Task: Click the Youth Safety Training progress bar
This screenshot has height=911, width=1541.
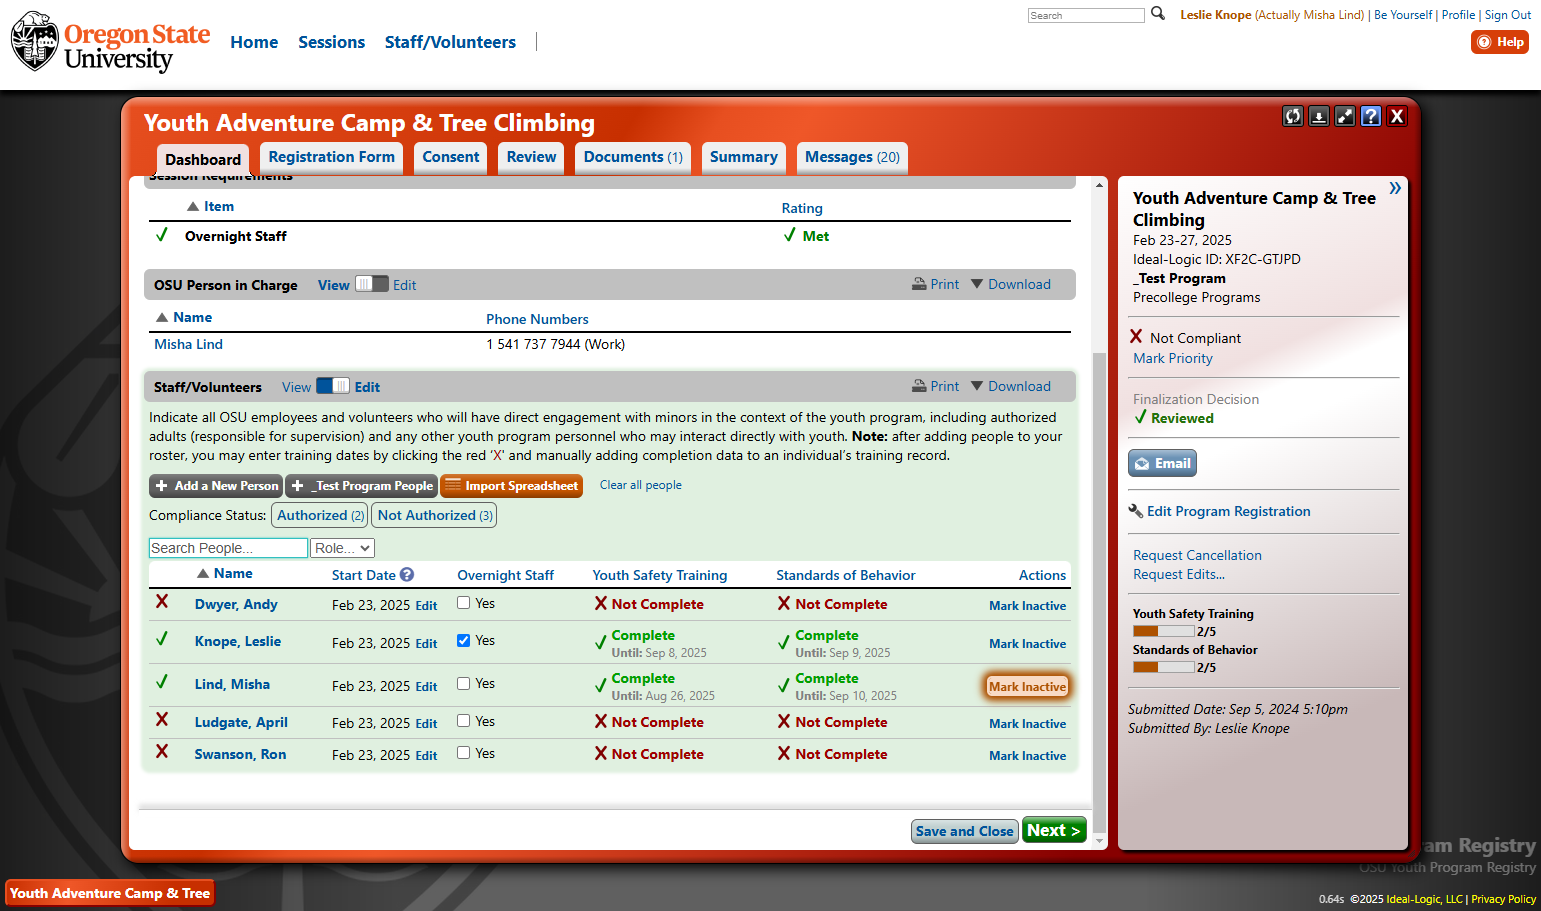Action: (1164, 631)
